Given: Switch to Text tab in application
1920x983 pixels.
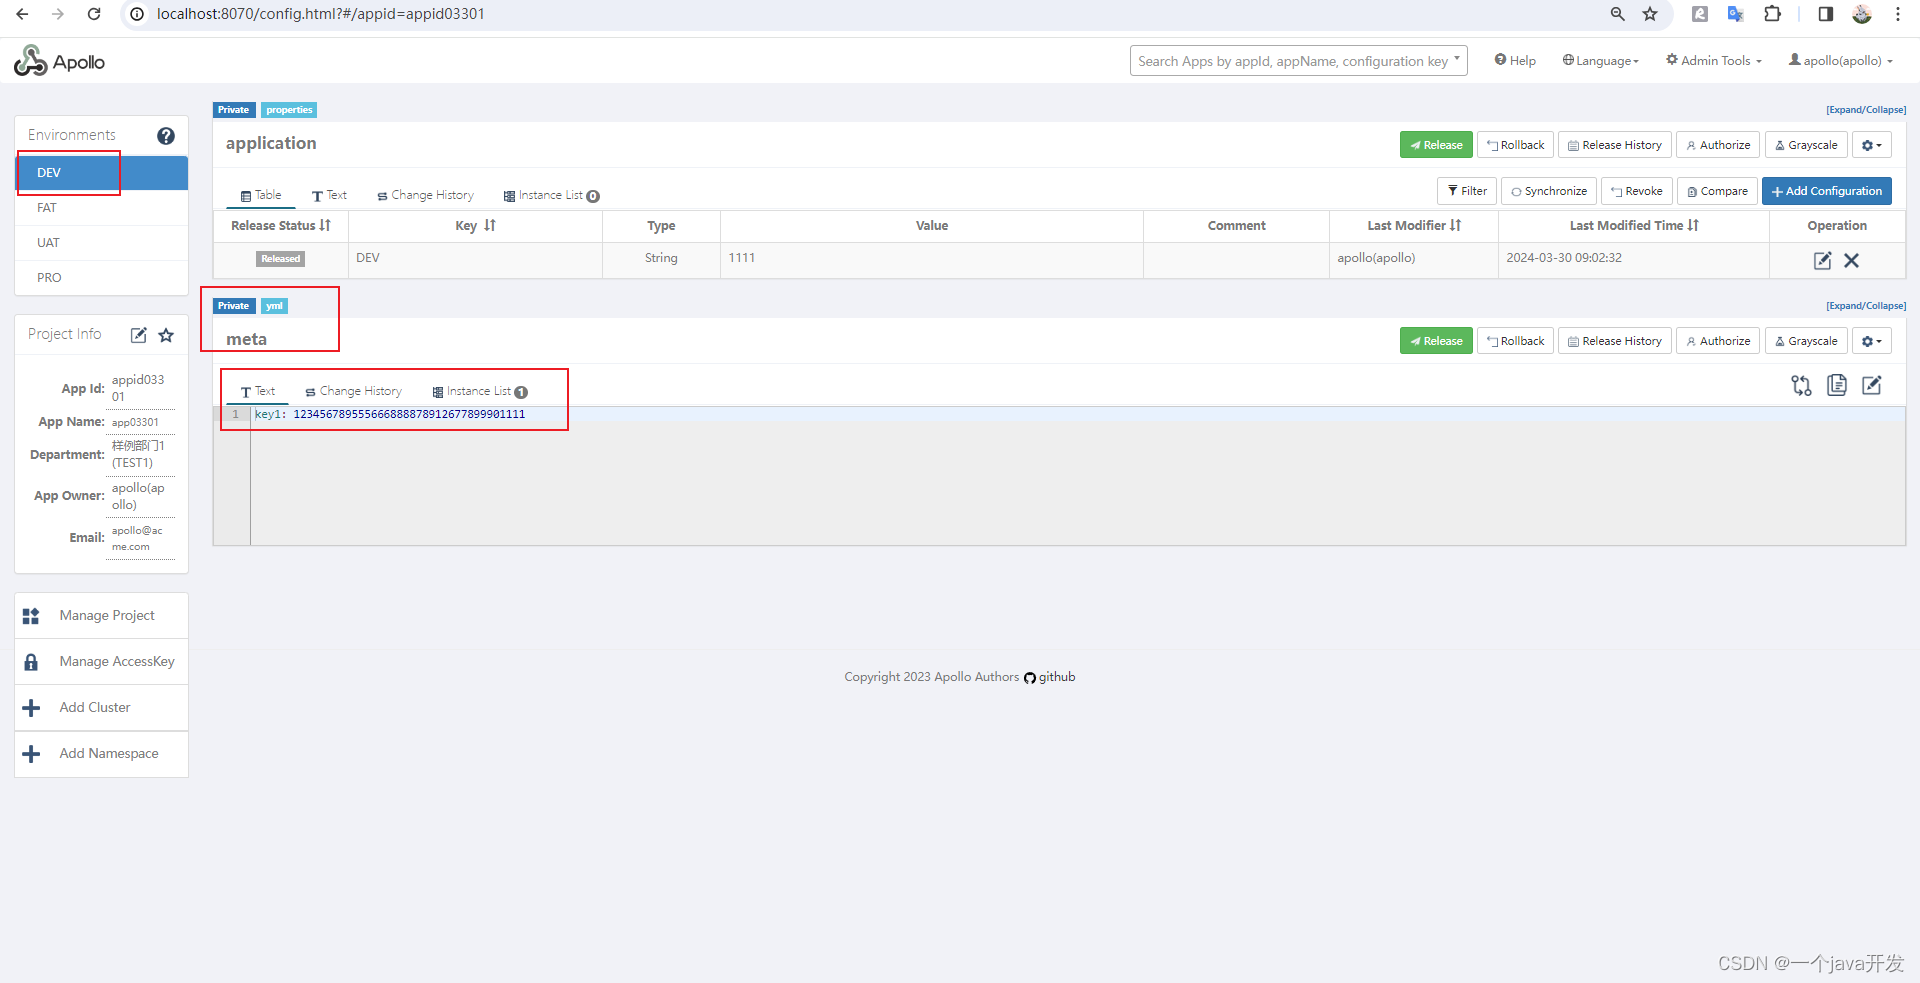Looking at the screenshot, I should click(329, 195).
